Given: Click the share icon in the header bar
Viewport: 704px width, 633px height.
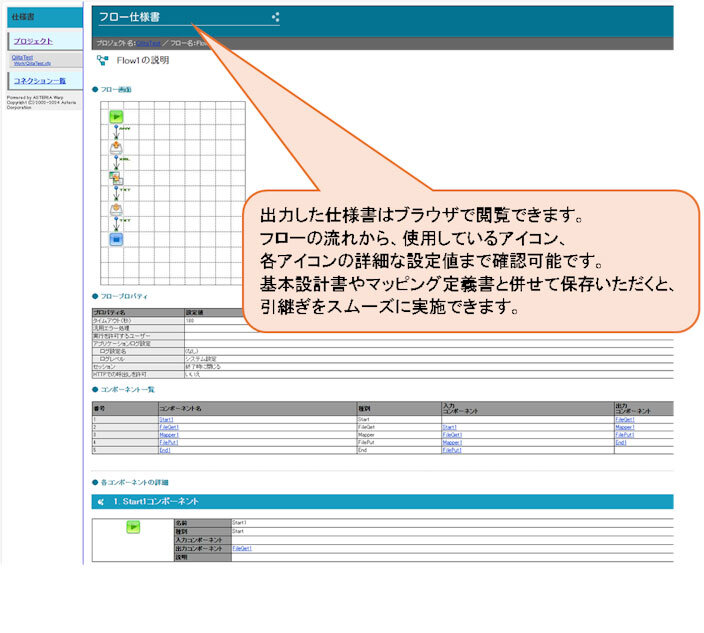Looking at the screenshot, I should pyautogui.click(x=276, y=17).
